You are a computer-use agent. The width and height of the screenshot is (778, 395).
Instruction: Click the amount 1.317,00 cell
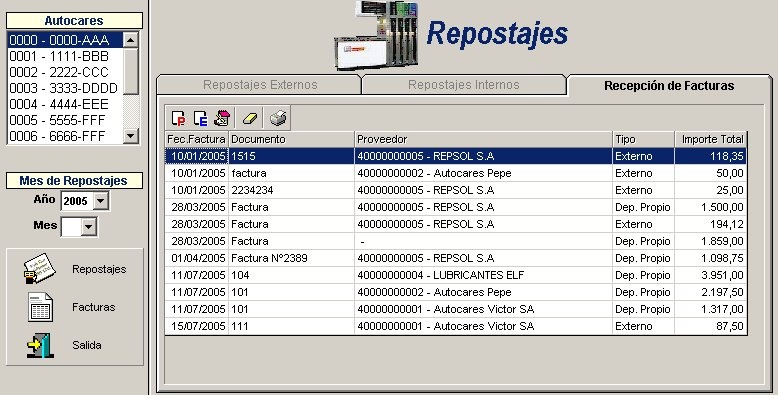point(711,309)
